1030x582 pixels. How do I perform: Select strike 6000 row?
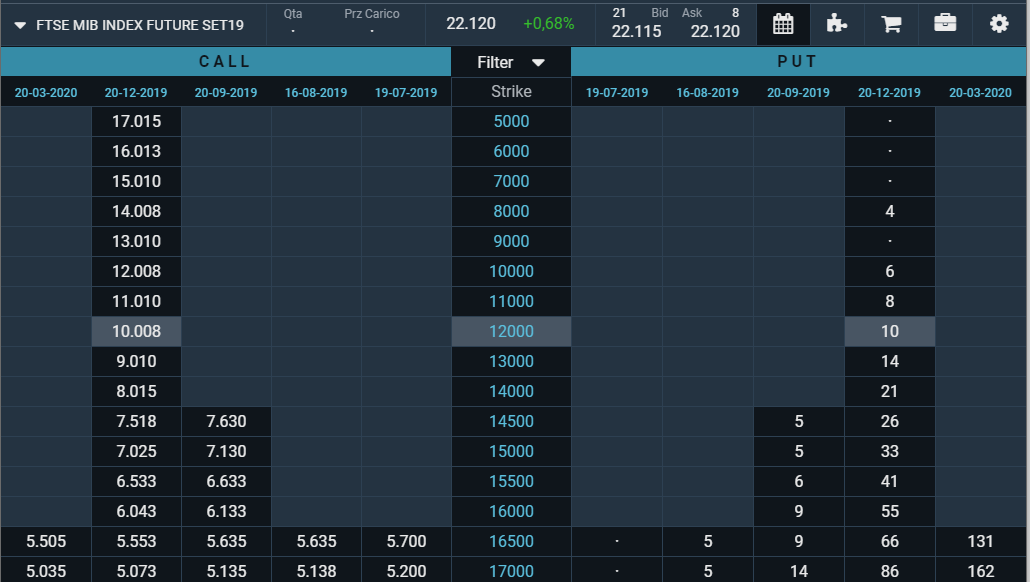tap(511, 152)
